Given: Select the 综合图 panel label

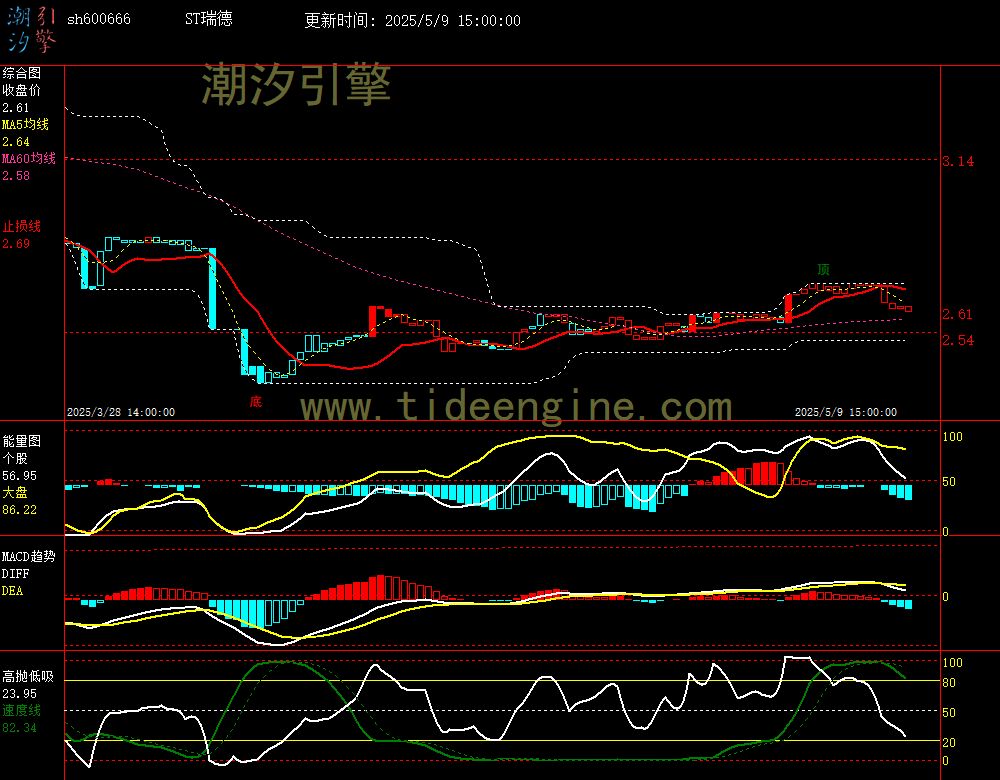Looking at the screenshot, I should click(22, 73).
